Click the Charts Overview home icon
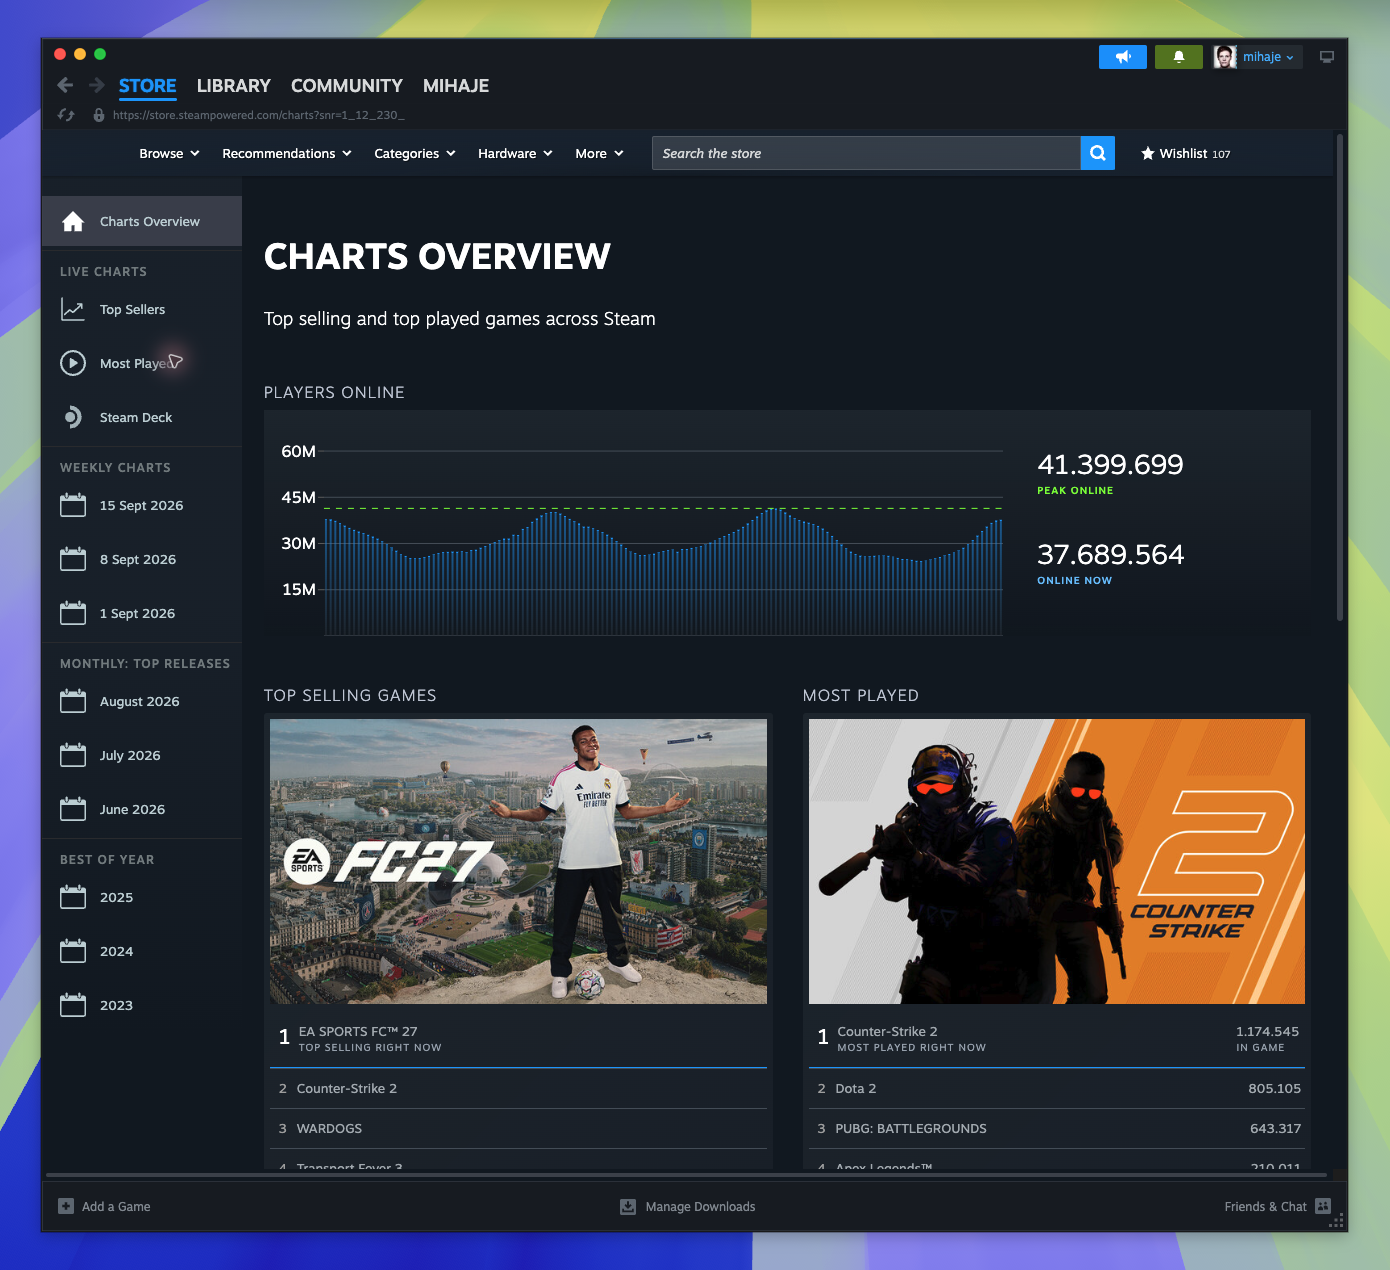 point(73,221)
